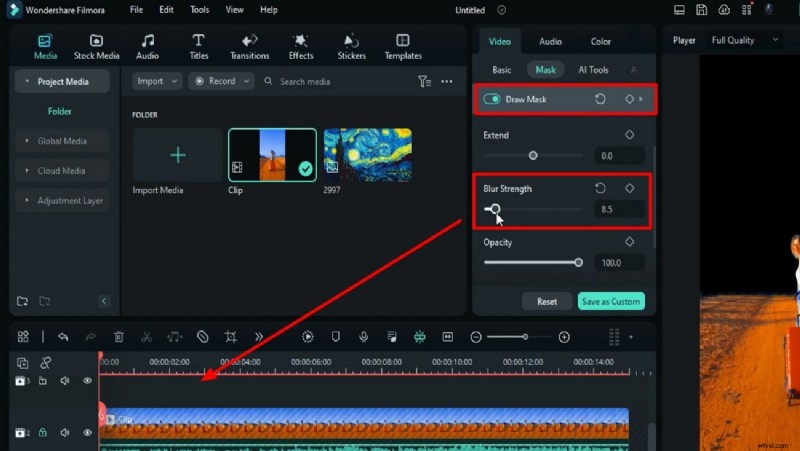The height and width of the screenshot is (451, 800).
Task: Switch to the Color tab
Action: pos(600,42)
